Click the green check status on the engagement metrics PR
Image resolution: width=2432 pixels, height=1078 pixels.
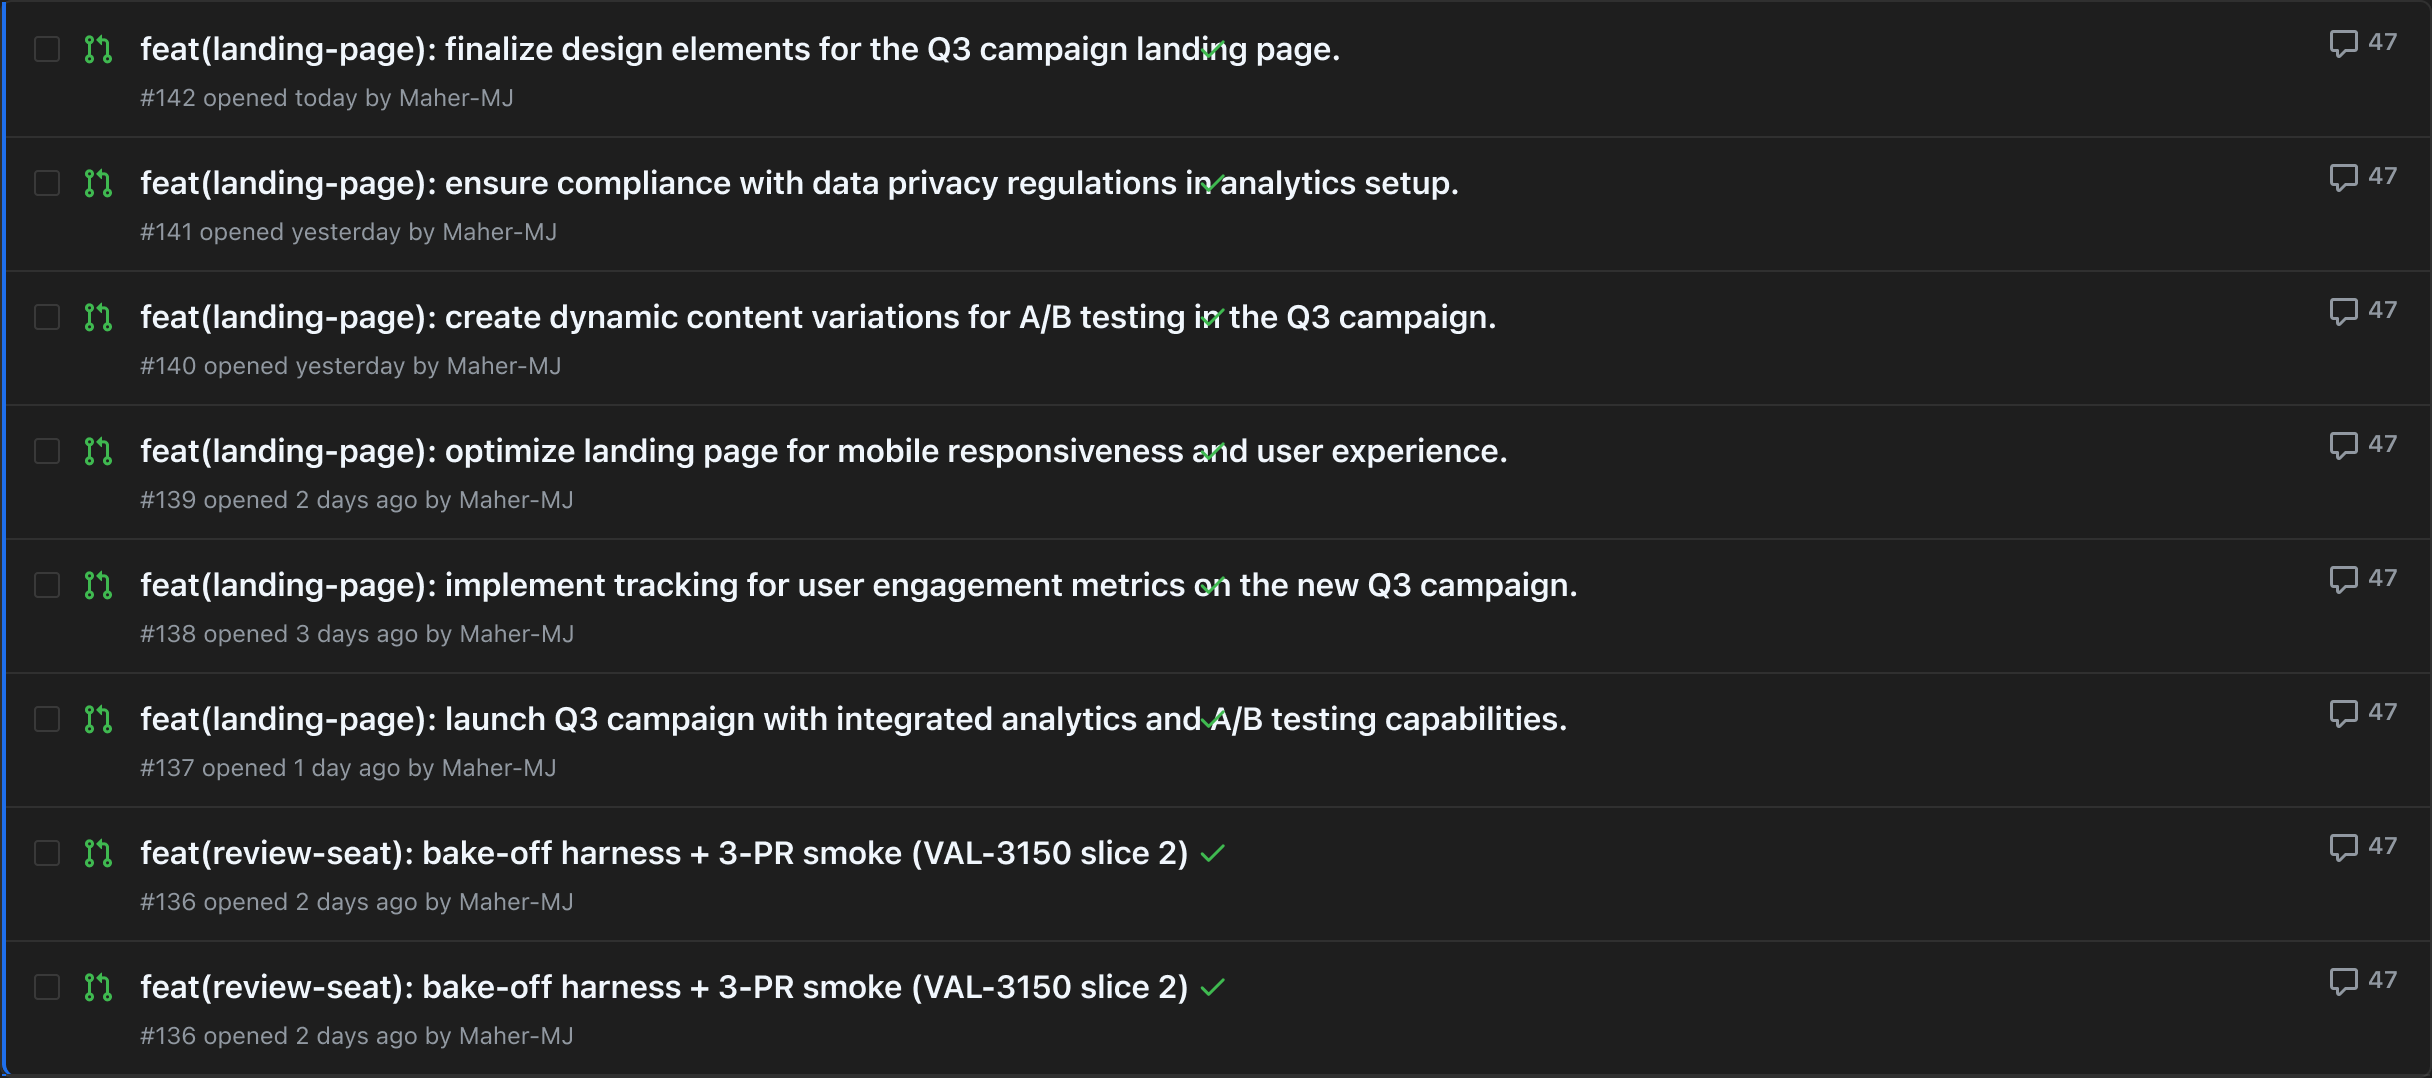point(1212,585)
